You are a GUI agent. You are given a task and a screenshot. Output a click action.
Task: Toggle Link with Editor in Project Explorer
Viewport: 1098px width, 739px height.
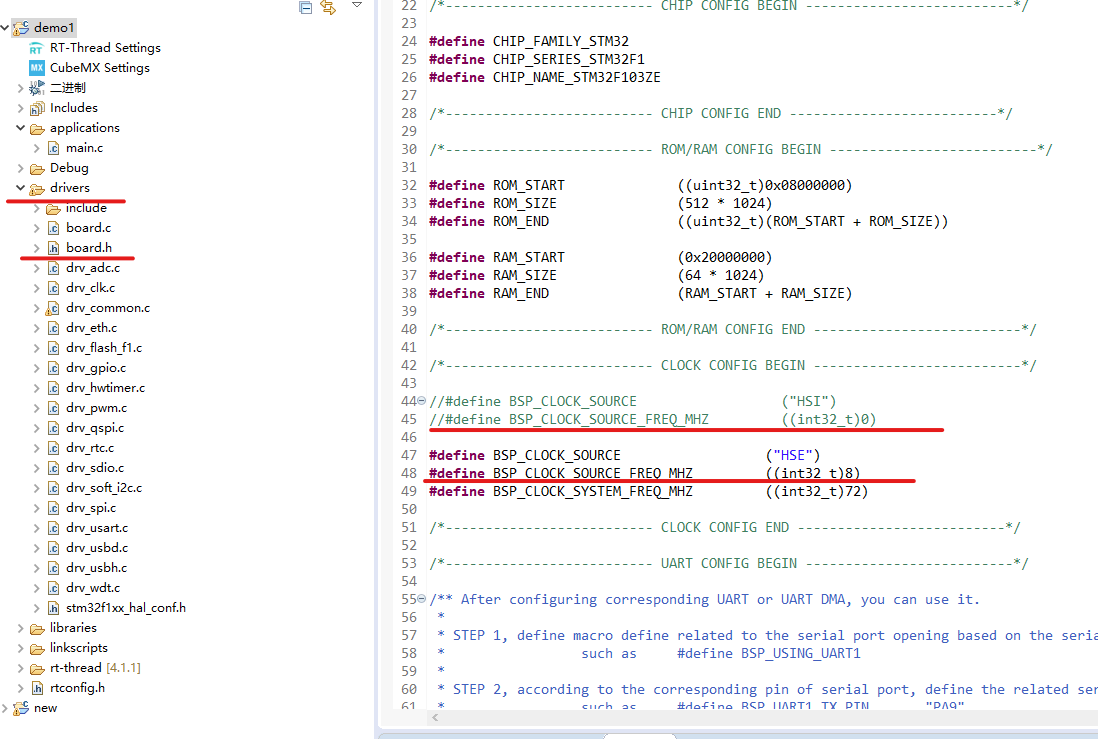point(327,7)
